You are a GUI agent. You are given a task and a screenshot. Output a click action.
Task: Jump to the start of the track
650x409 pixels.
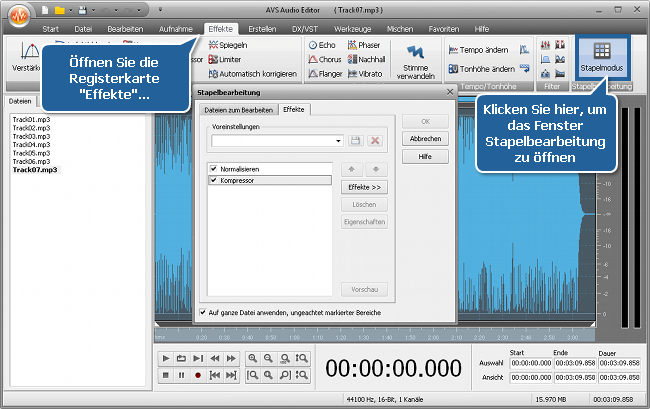(x=215, y=375)
